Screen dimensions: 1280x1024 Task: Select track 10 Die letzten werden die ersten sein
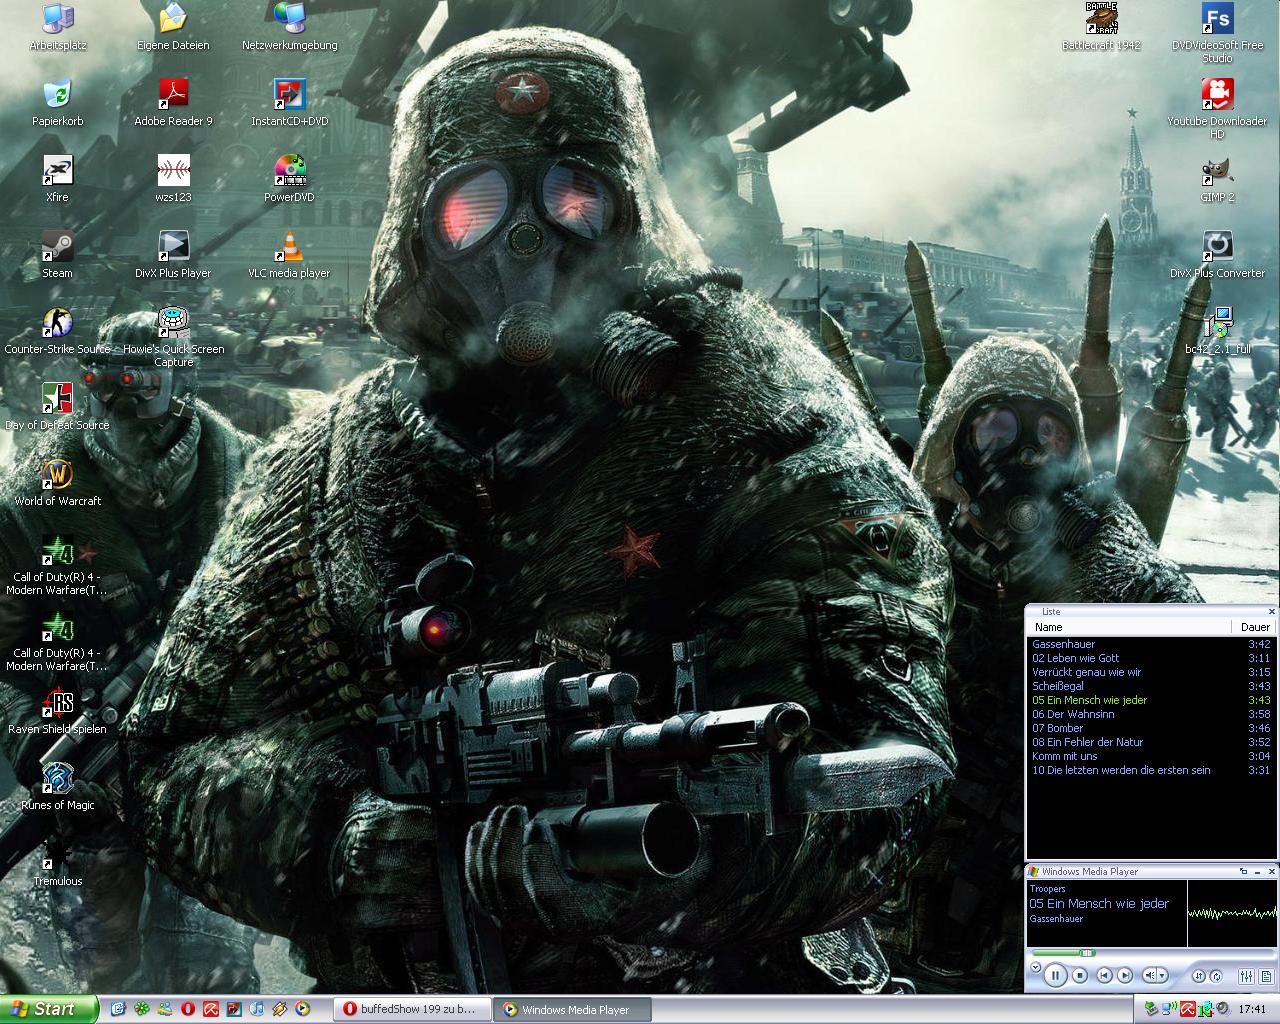[x=1151, y=770]
